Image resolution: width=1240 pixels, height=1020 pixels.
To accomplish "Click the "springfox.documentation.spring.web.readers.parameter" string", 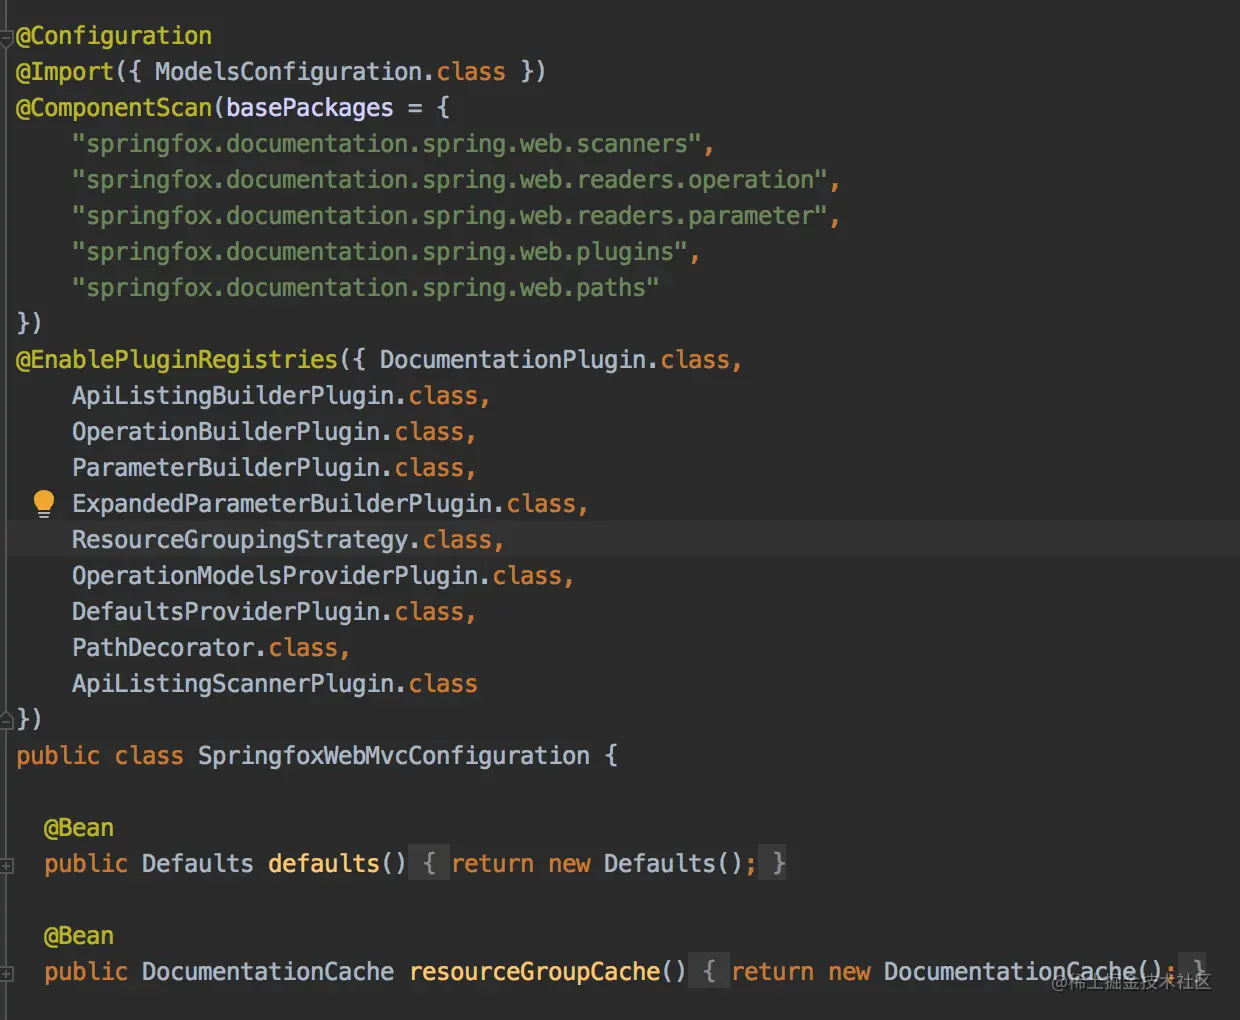I will point(449,216).
